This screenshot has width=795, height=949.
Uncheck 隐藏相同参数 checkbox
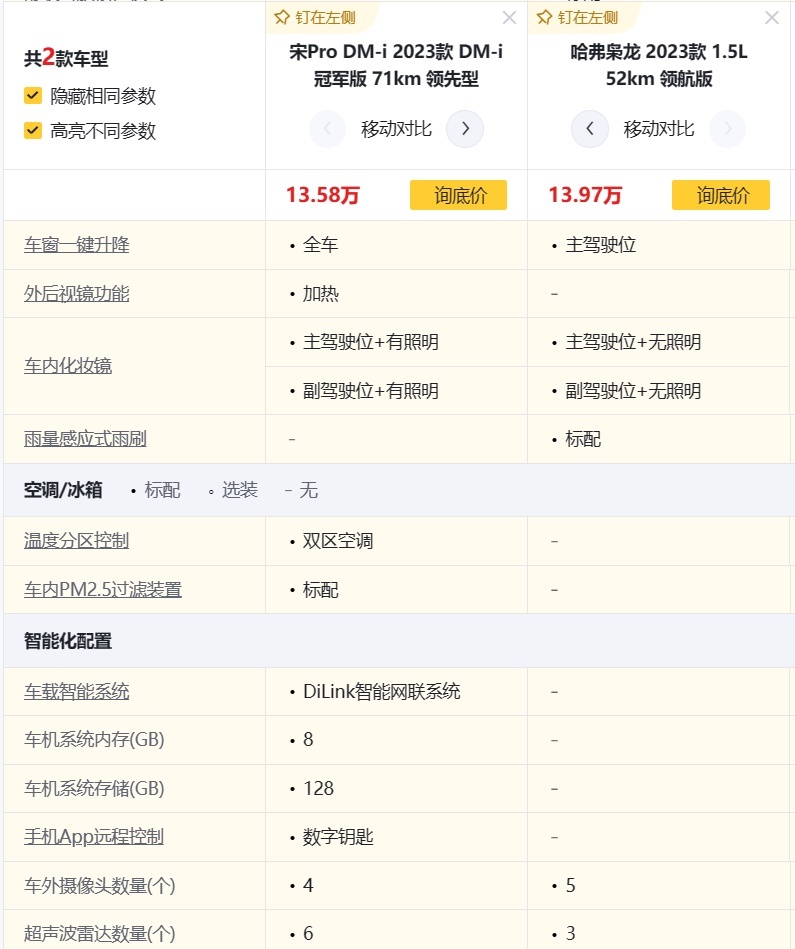[33, 96]
